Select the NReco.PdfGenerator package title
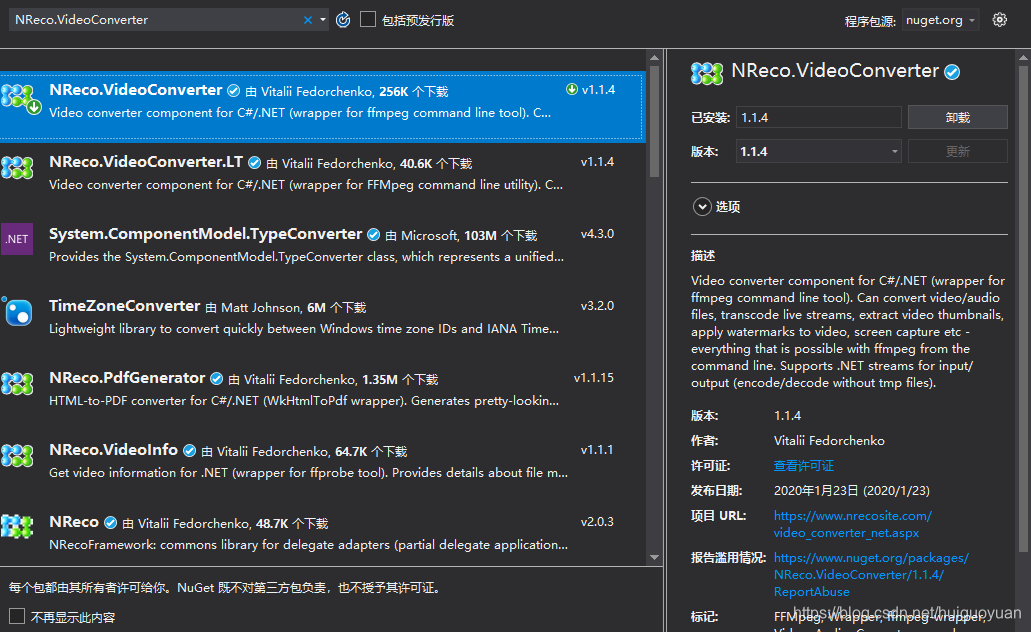The width and height of the screenshot is (1031, 632). point(127,378)
